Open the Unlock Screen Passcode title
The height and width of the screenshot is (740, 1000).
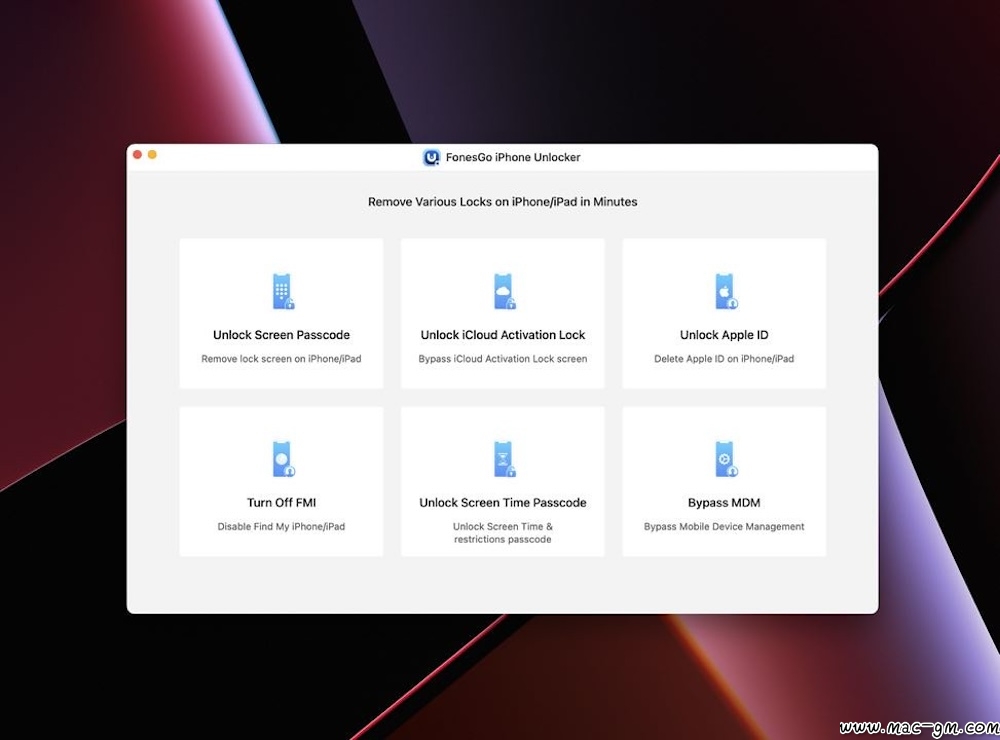[x=281, y=335]
